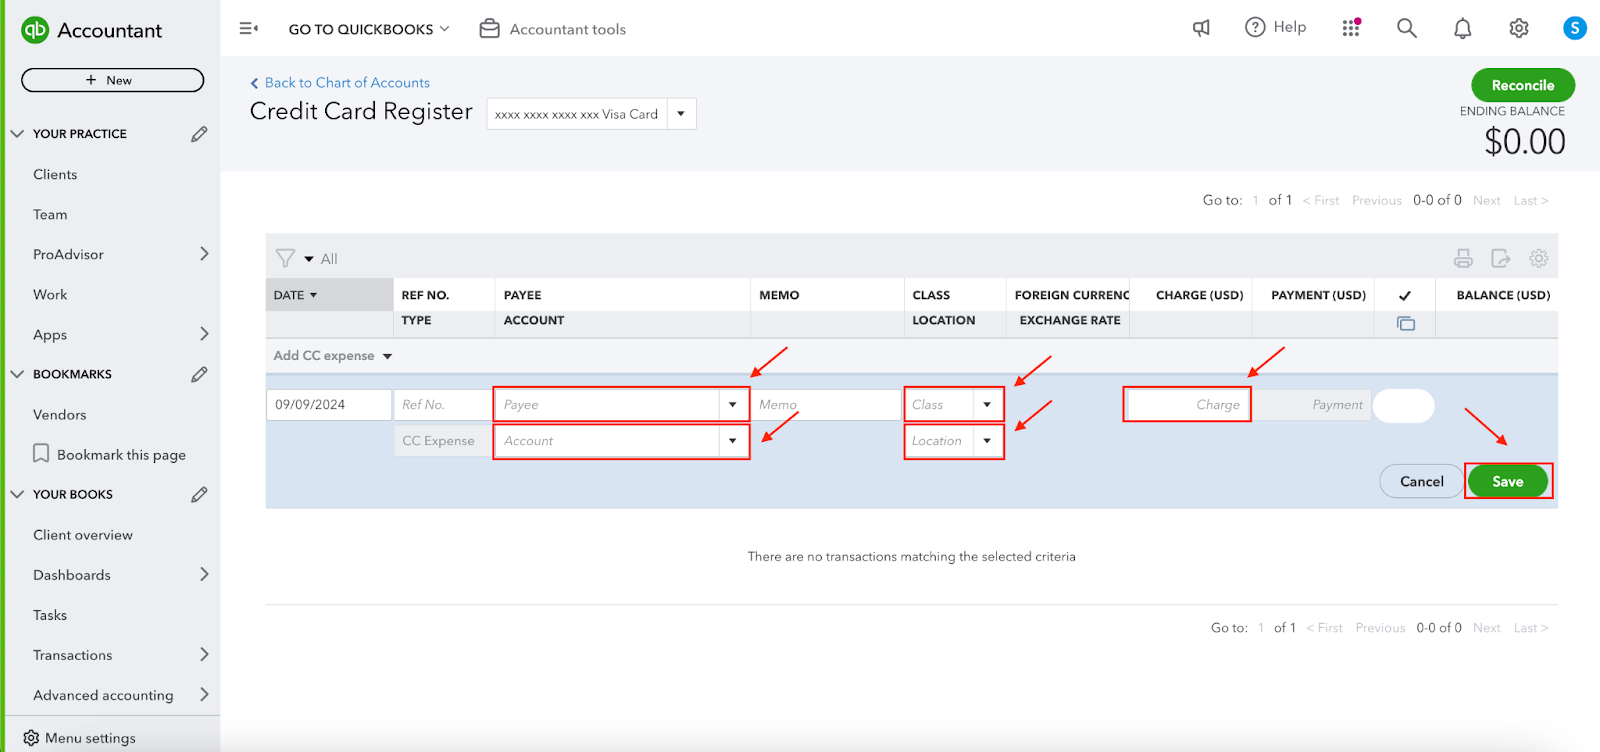The height and width of the screenshot is (752, 1600).
Task: Edit Your Practice section pencil icon
Action: pyautogui.click(x=199, y=134)
